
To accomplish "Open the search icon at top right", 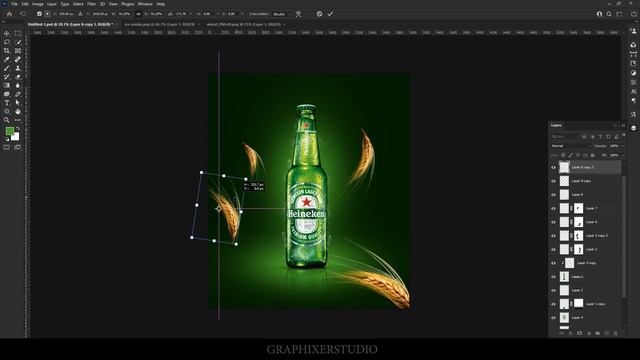I will [x=609, y=14].
